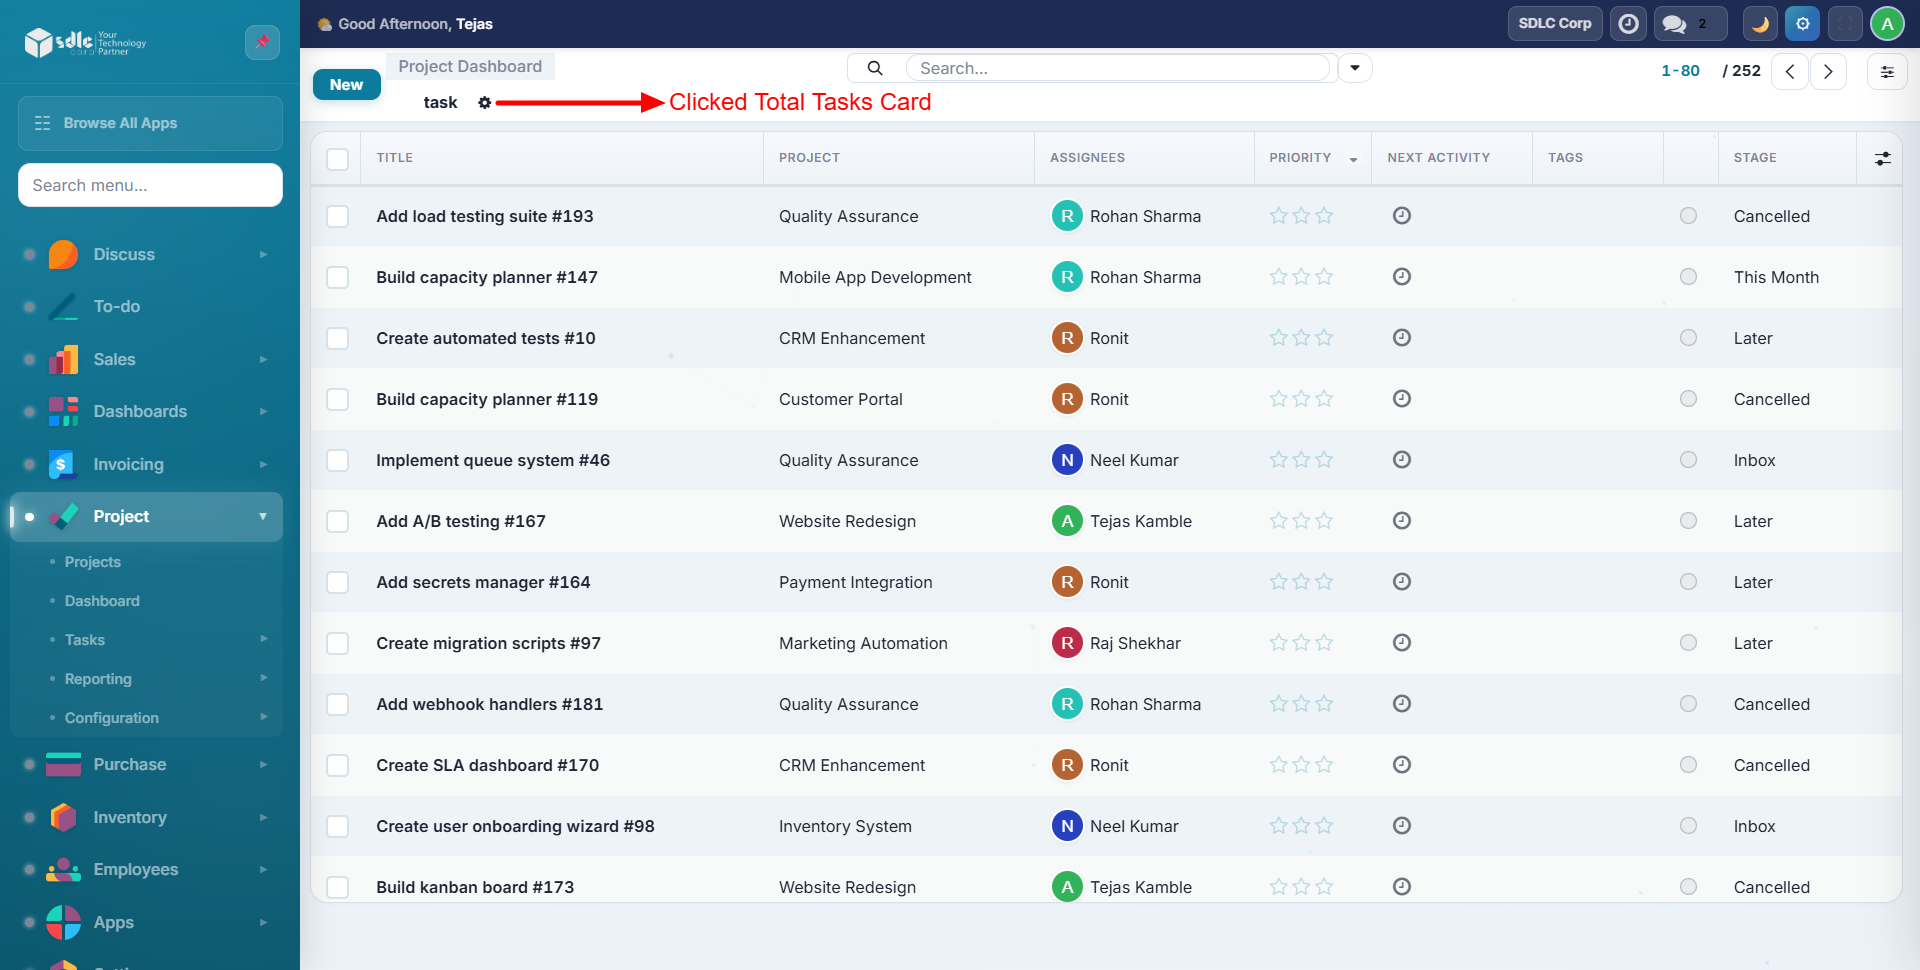Screen dimensions: 1920x970
Task: Open column settings icon in table header
Action: [1882, 158]
